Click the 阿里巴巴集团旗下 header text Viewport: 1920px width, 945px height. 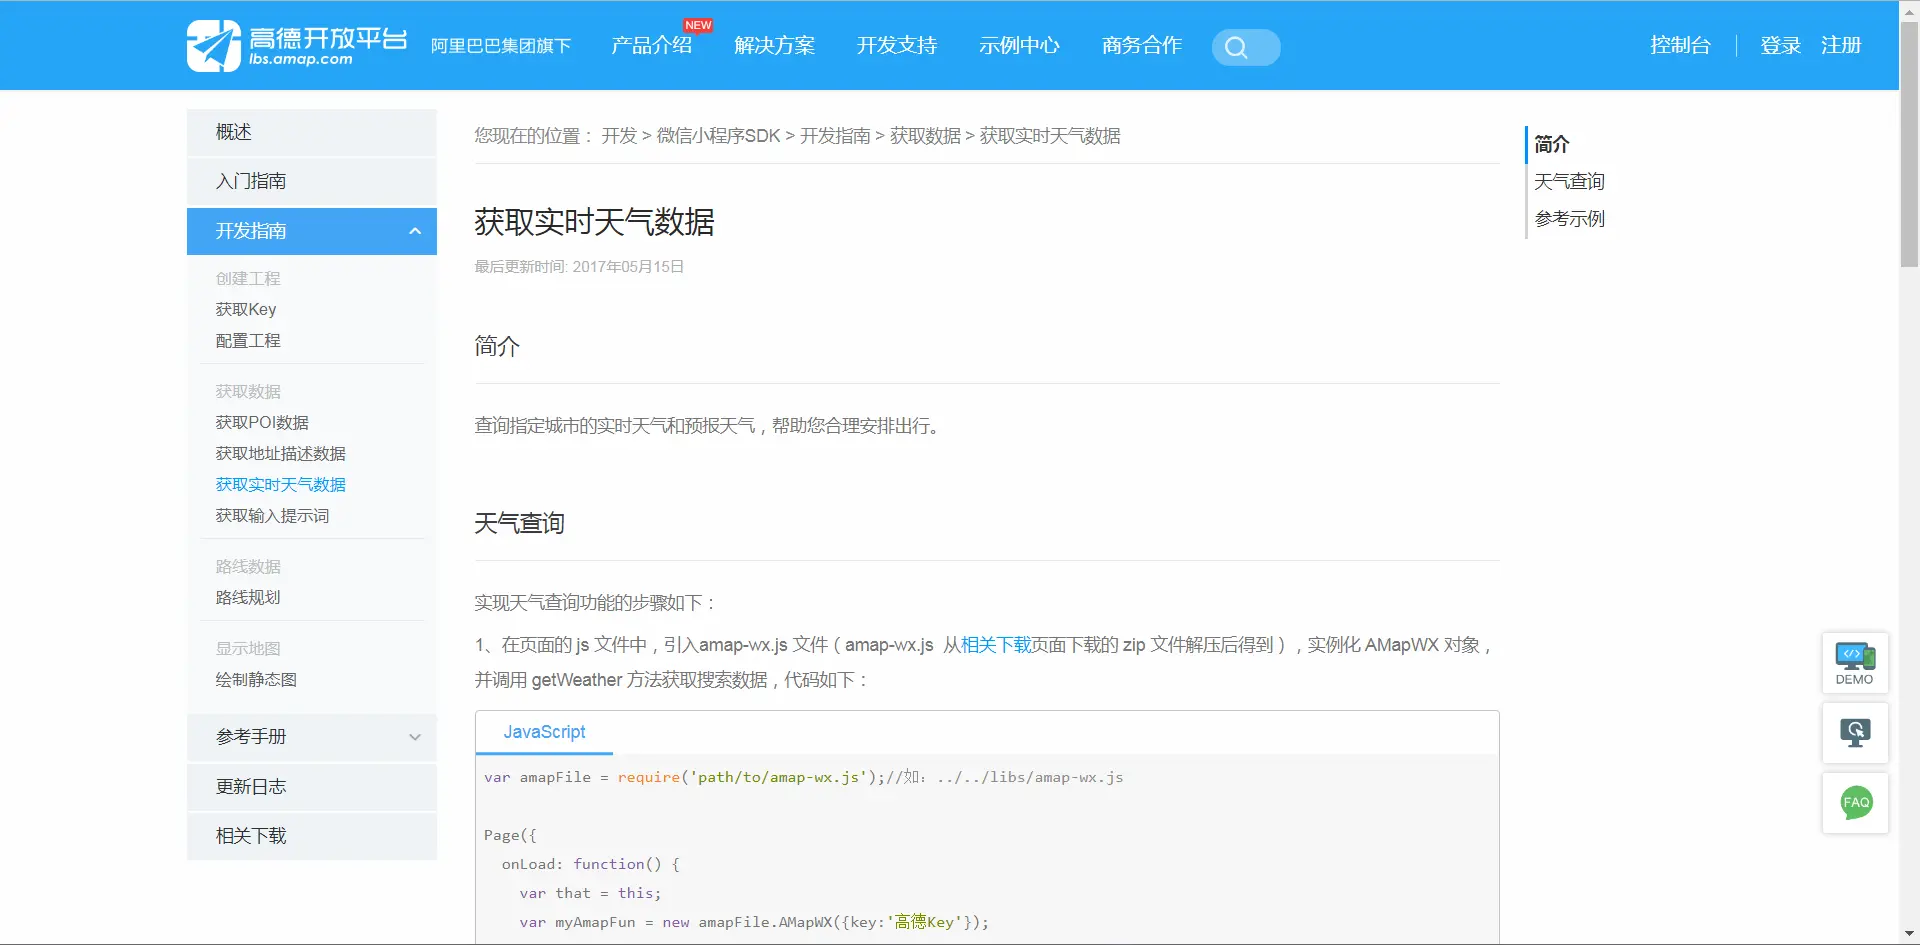pyautogui.click(x=501, y=46)
